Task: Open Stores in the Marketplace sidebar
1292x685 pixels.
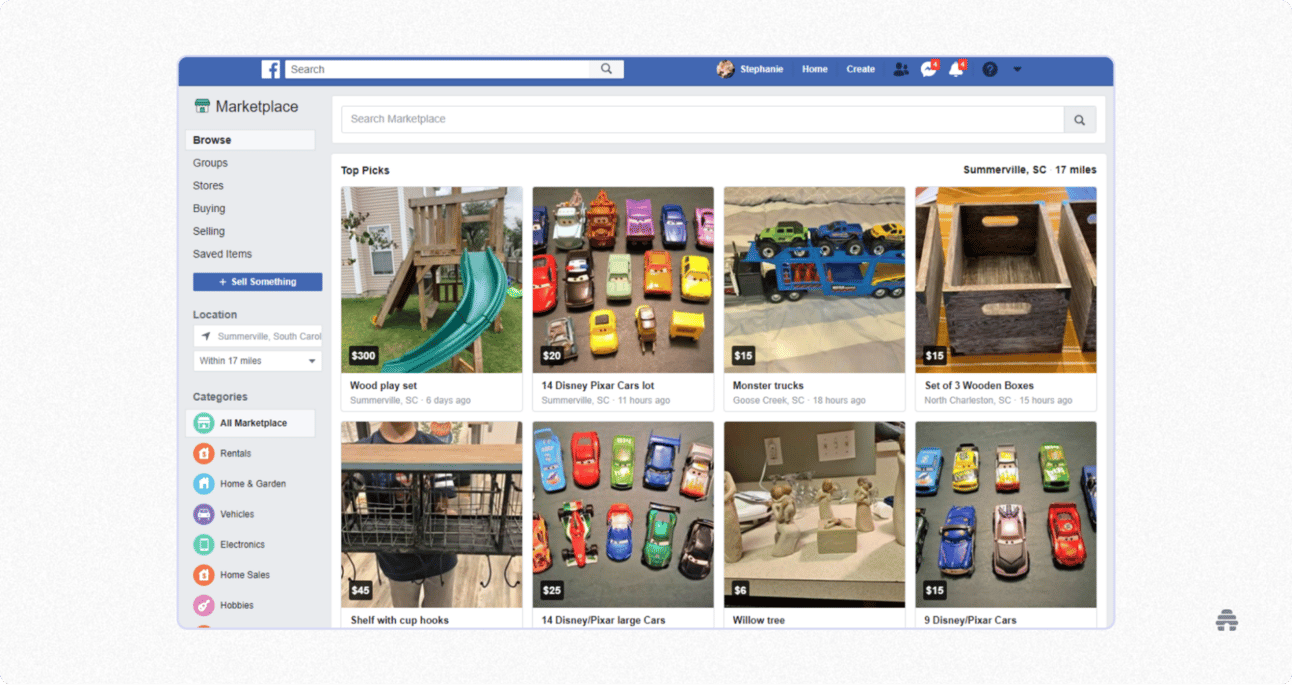Action: [x=208, y=186]
